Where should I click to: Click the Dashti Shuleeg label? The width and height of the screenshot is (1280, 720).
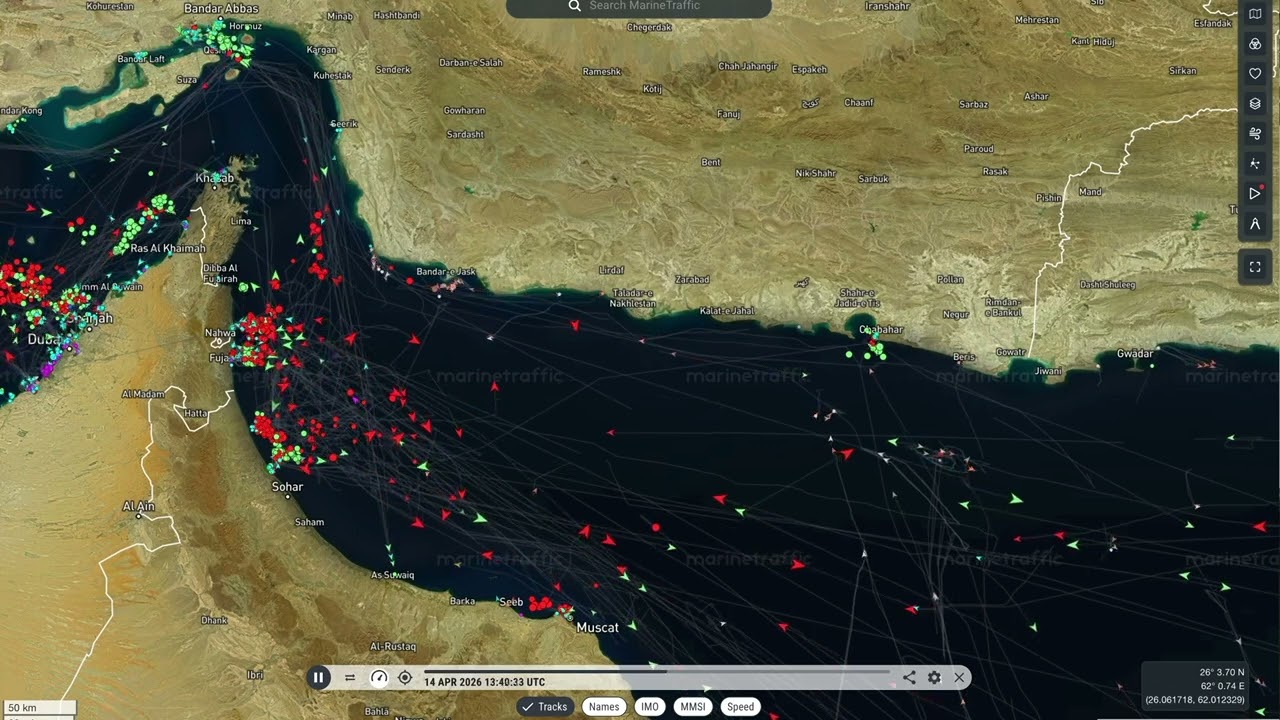click(1108, 285)
